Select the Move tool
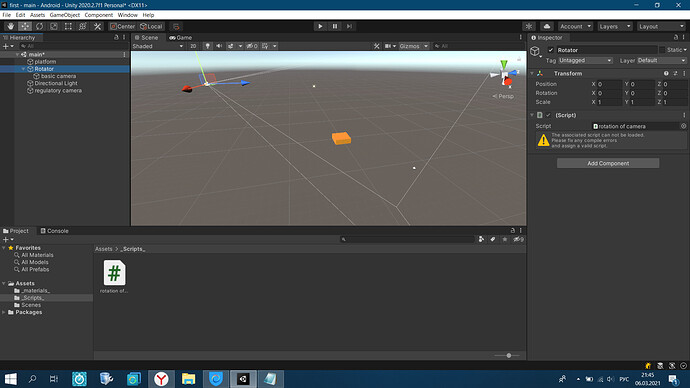The height and width of the screenshot is (388, 690). click(25, 26)
